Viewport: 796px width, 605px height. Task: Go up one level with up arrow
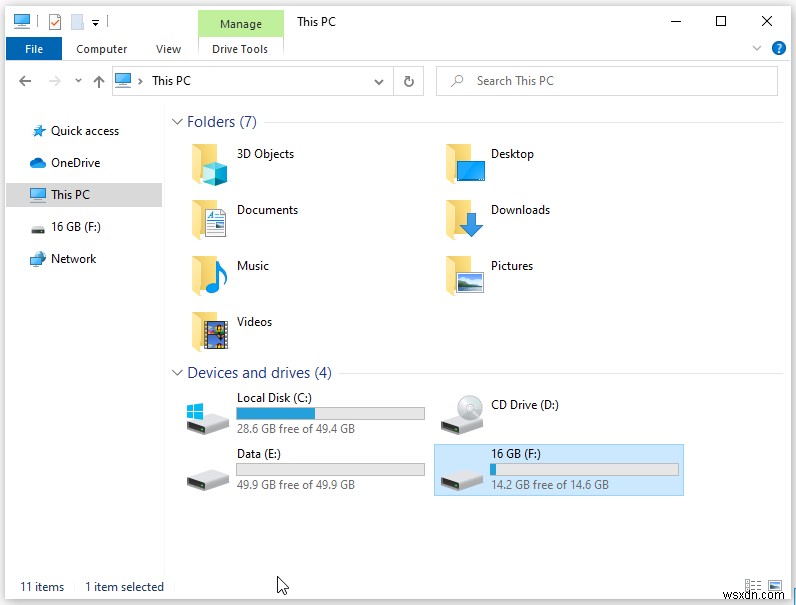pyautogui.click(x=99, y=81)
